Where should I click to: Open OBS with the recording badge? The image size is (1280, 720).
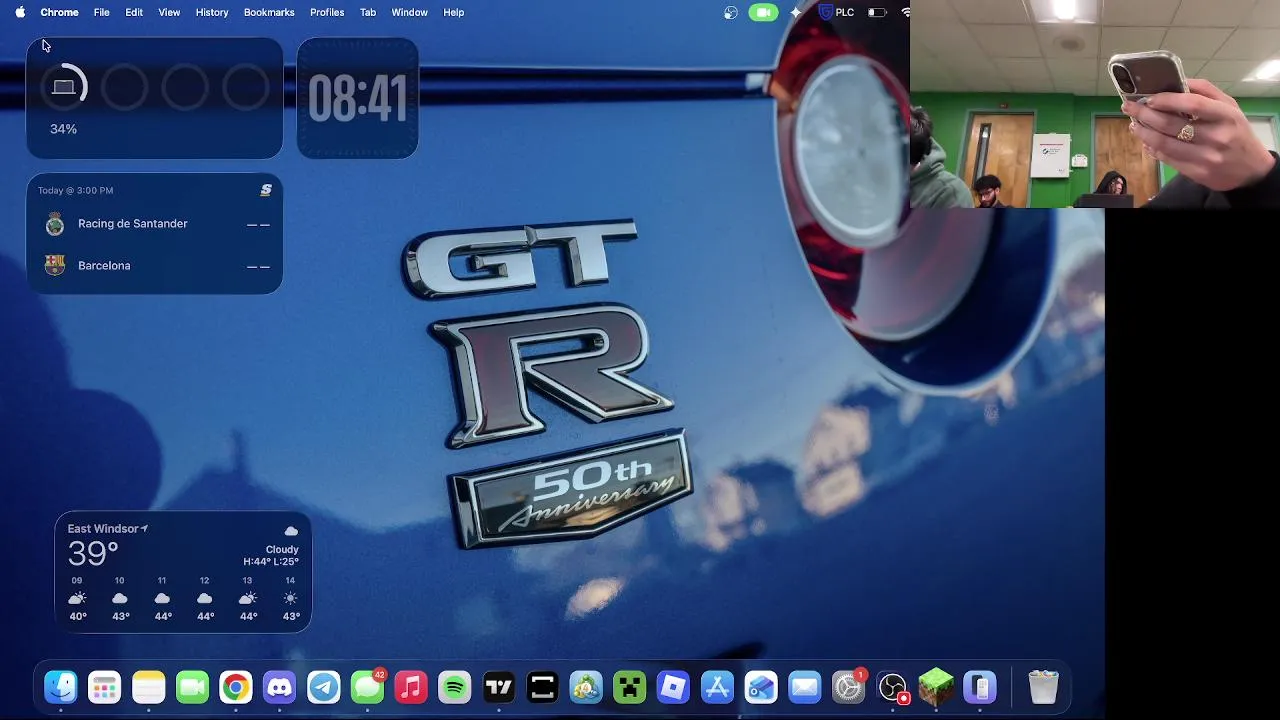(892, 687)
